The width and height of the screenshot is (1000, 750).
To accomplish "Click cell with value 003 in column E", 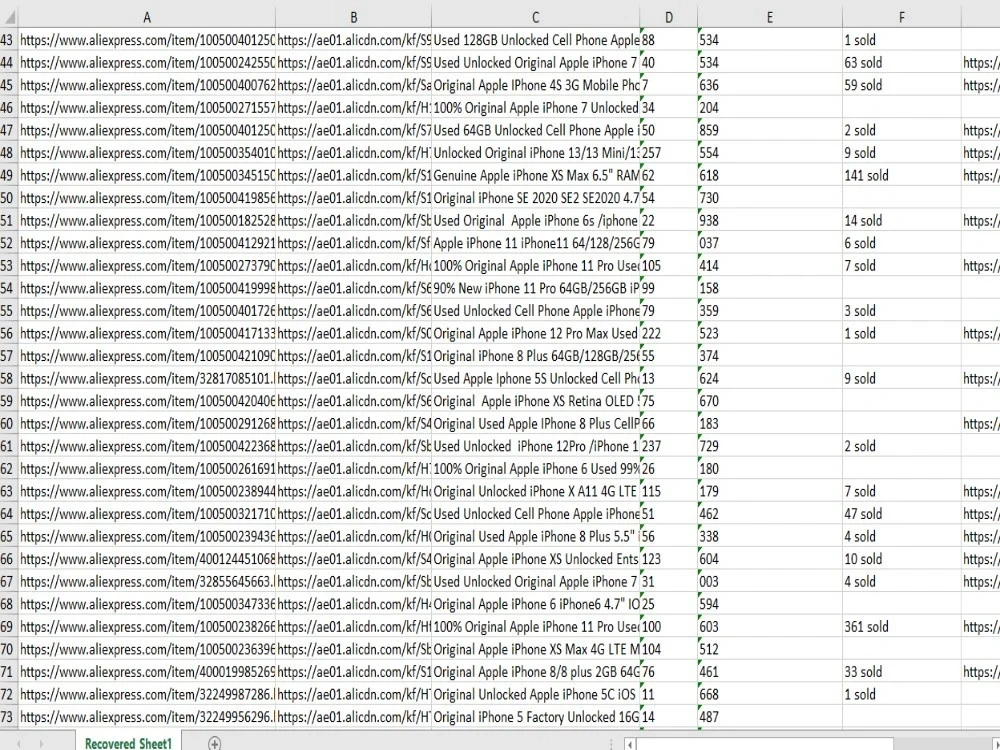I will [770, 582].
